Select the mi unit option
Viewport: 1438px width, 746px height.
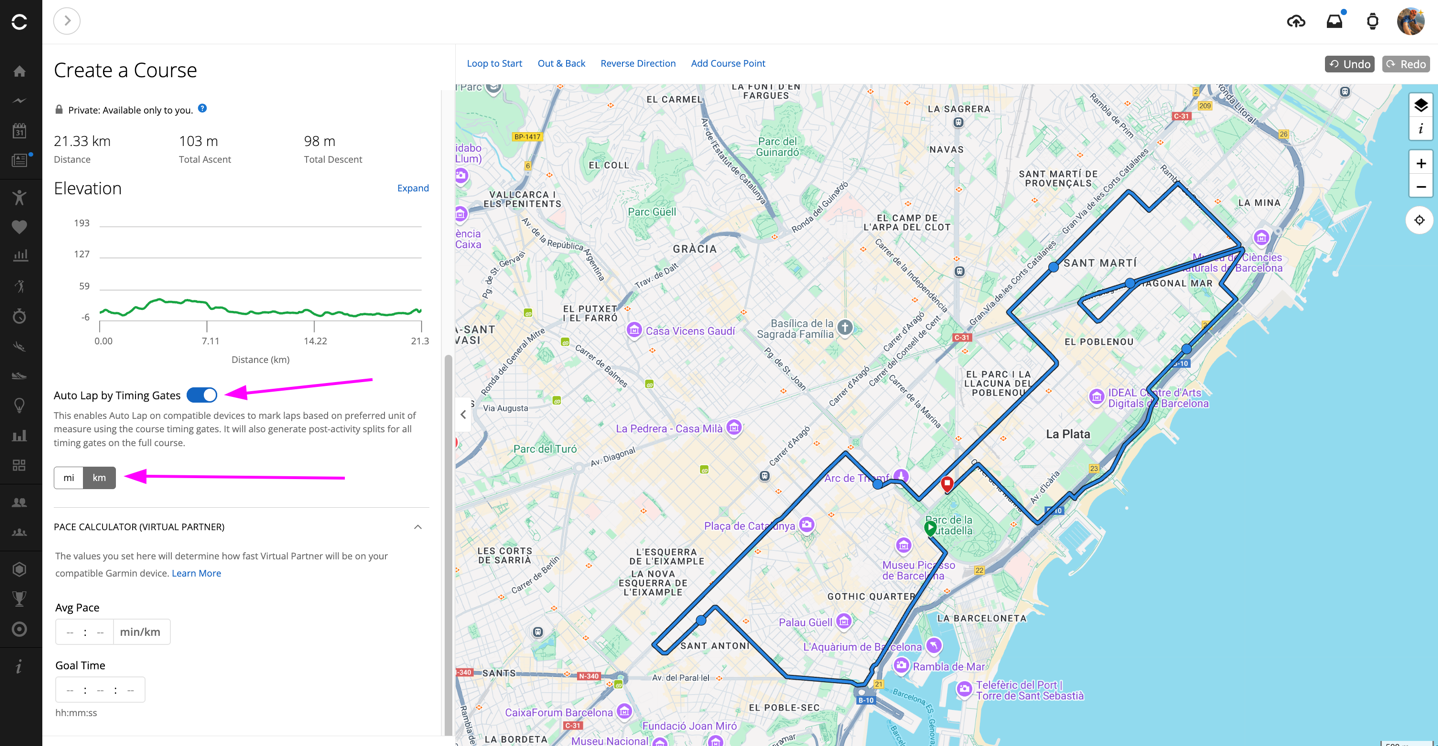click(69, 478)
